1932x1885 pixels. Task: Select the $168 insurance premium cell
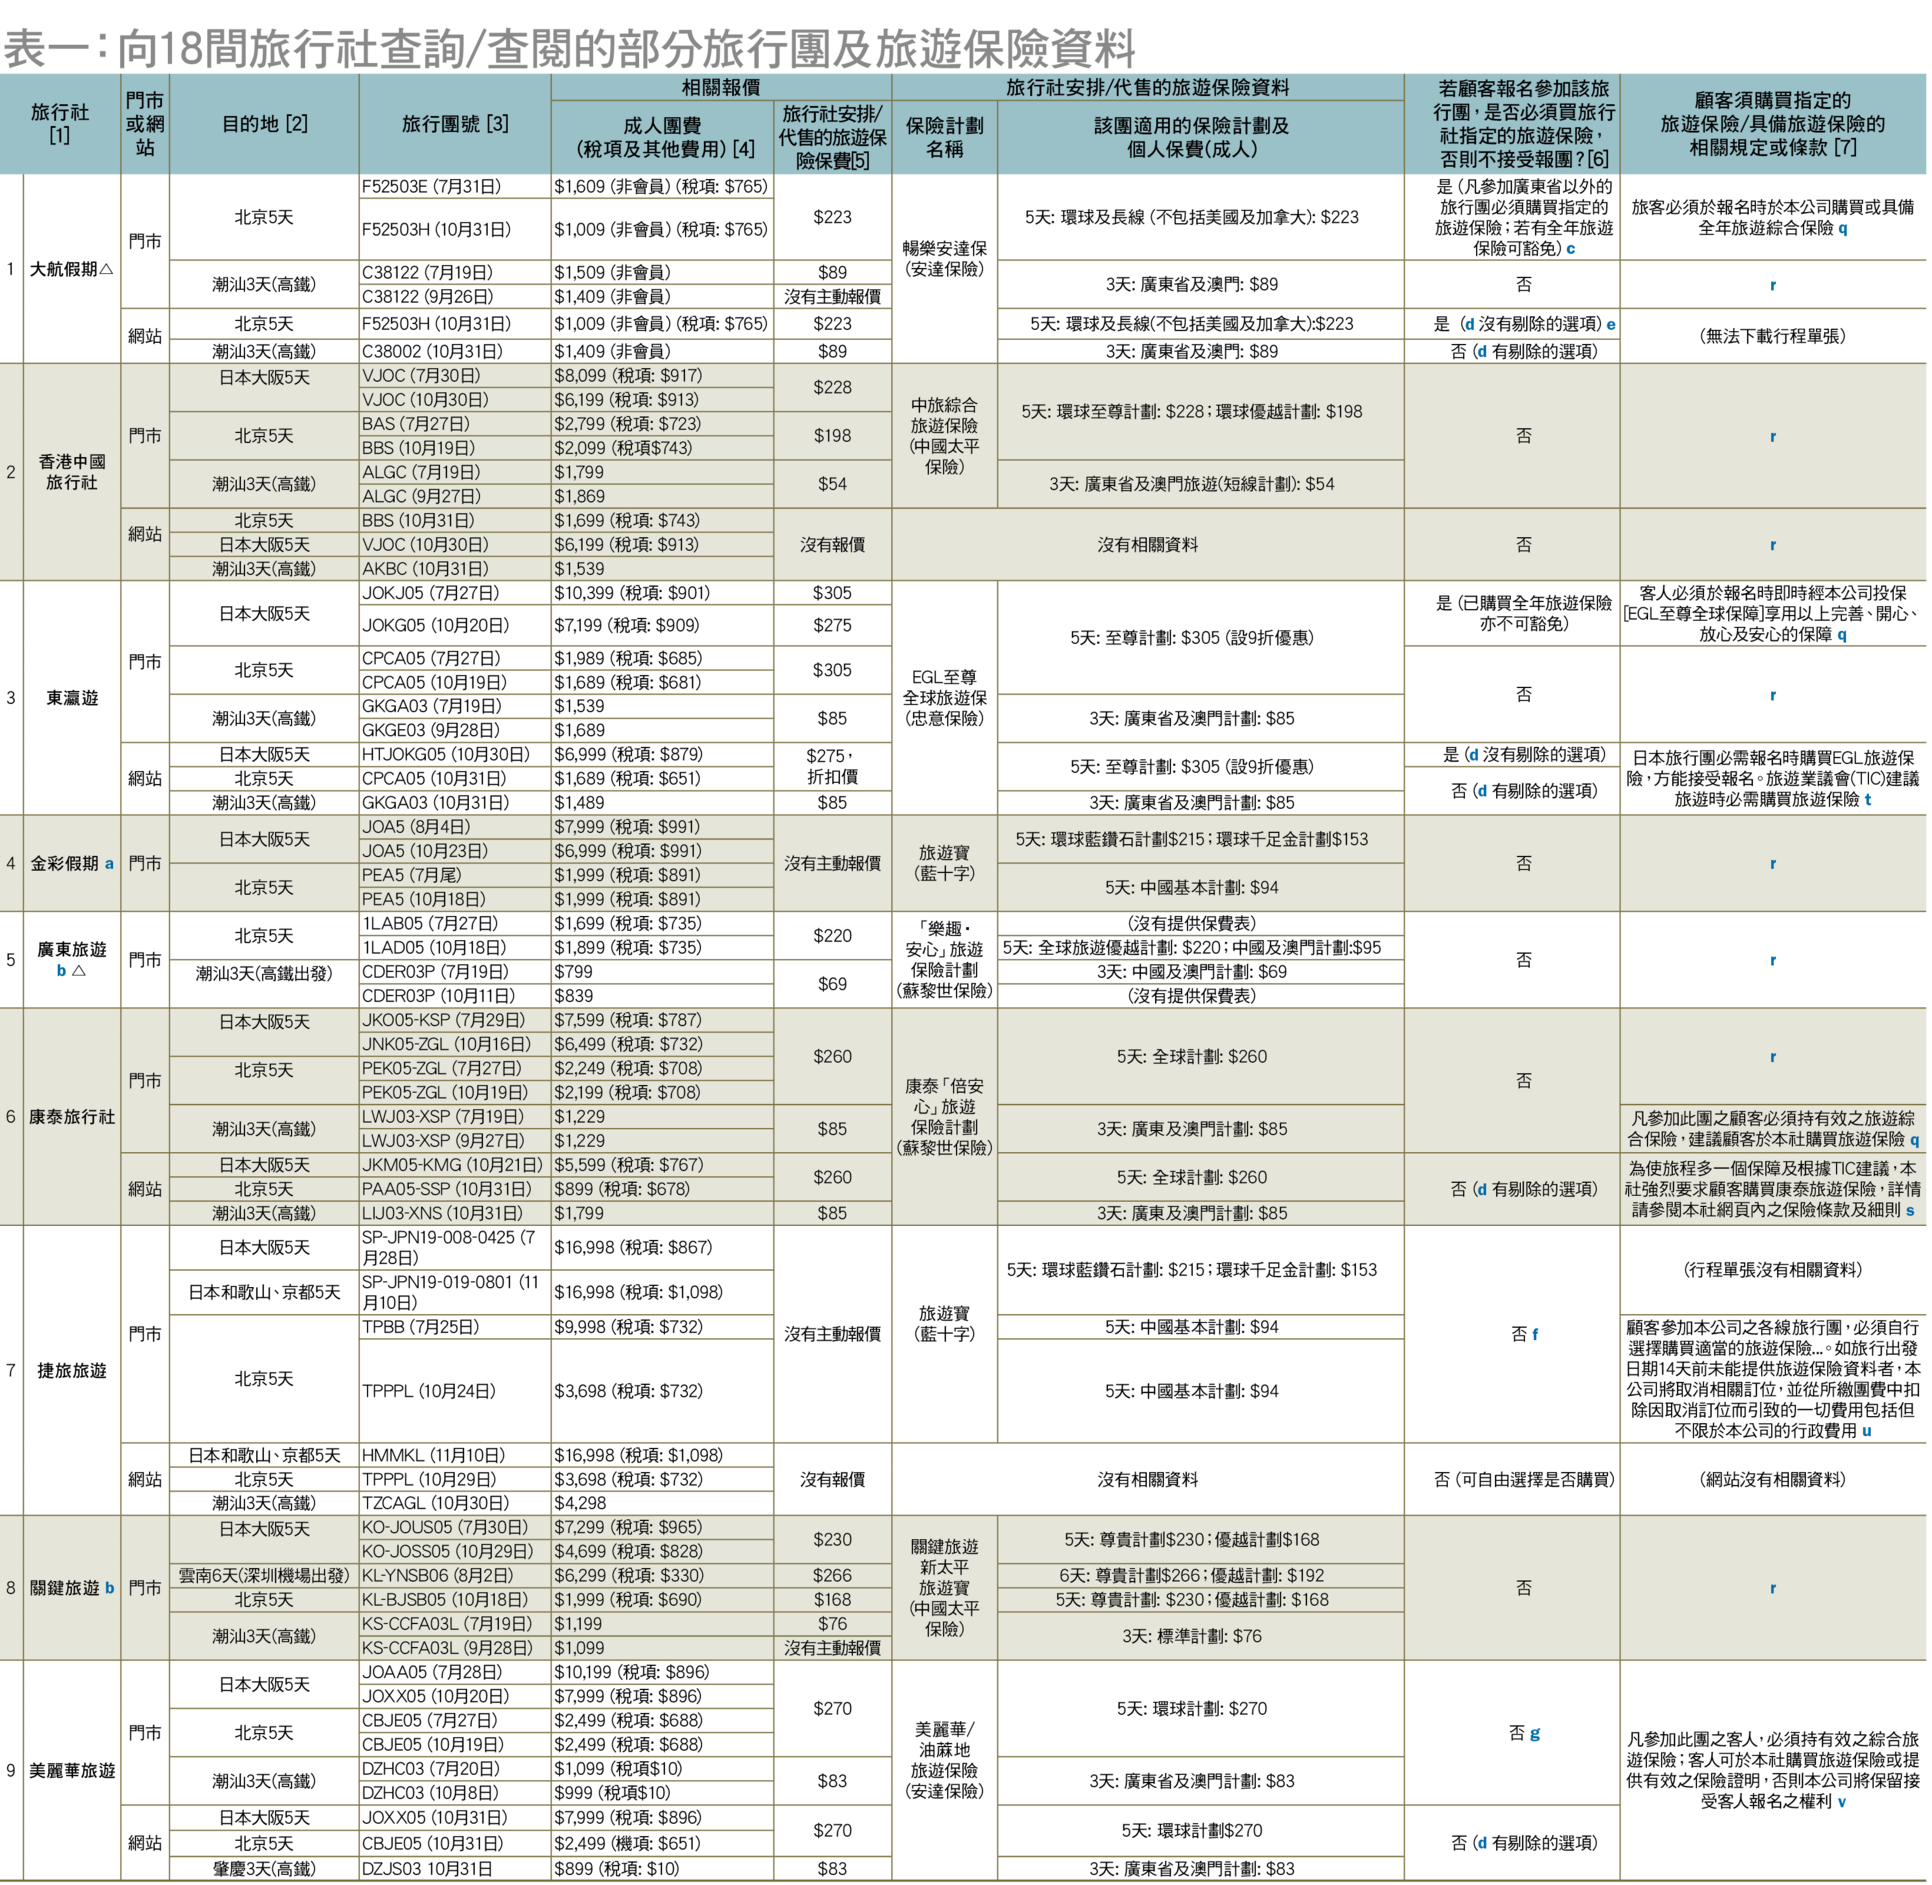tap(832, 1600)
